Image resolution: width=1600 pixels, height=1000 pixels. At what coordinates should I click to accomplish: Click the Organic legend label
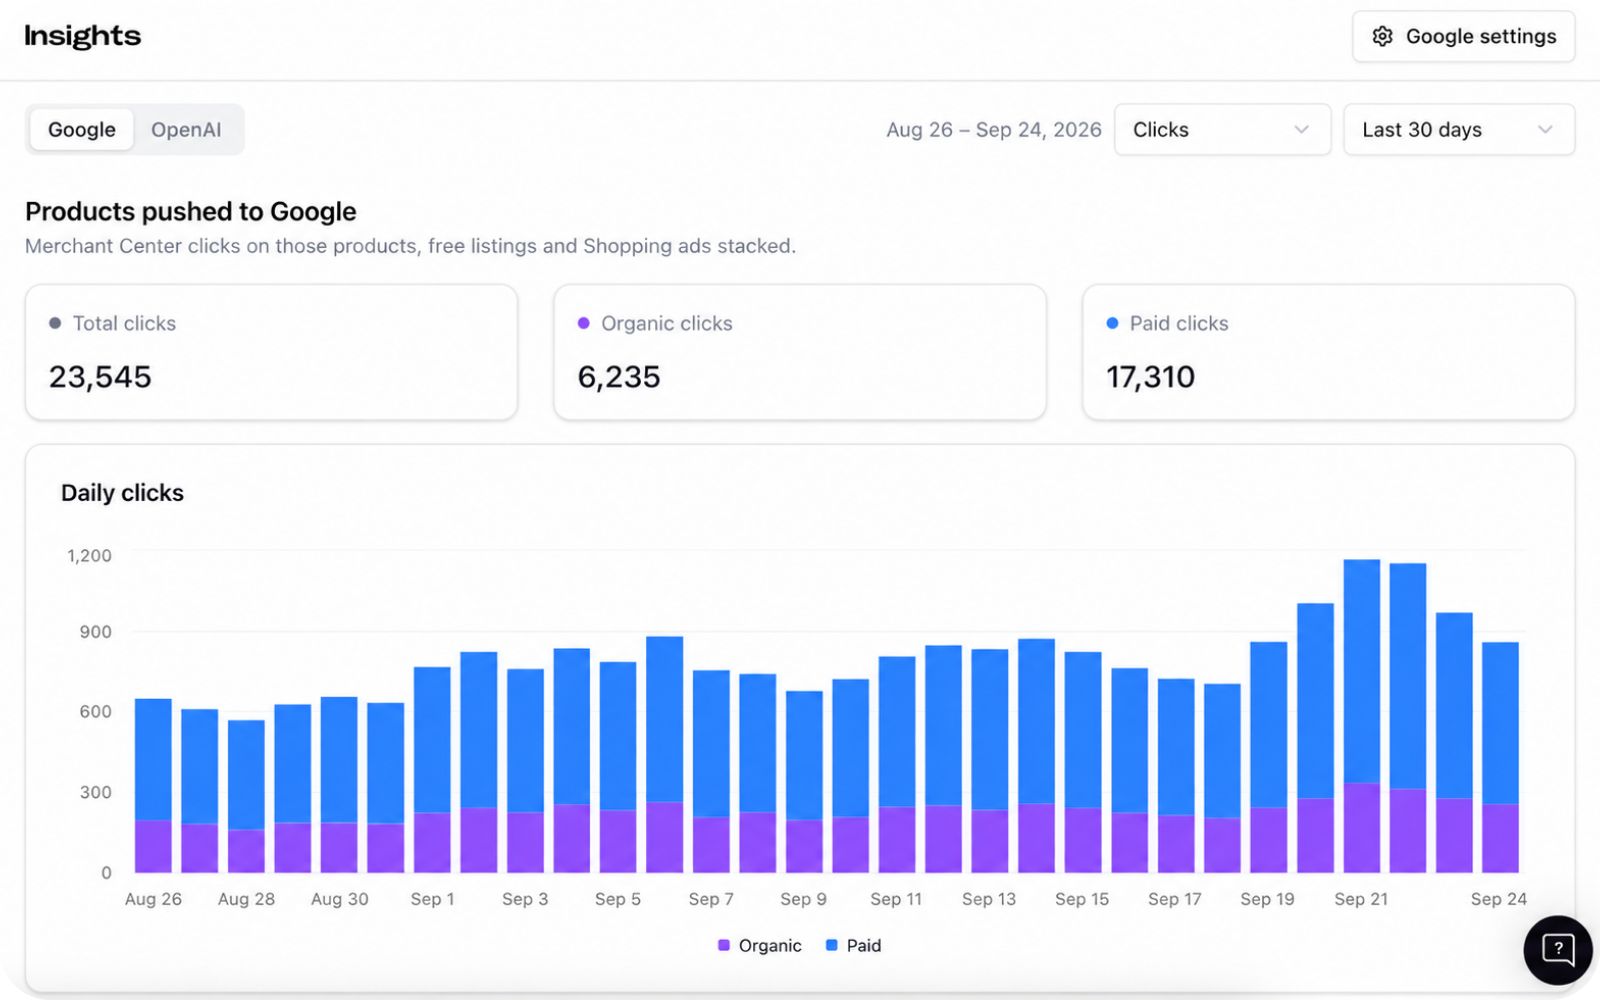(770, 946)
